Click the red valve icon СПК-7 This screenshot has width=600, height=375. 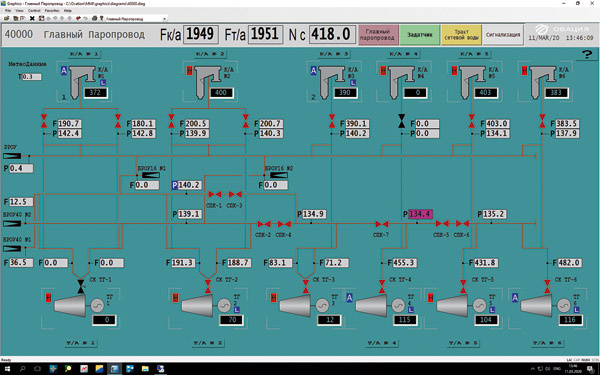(382, 224)
